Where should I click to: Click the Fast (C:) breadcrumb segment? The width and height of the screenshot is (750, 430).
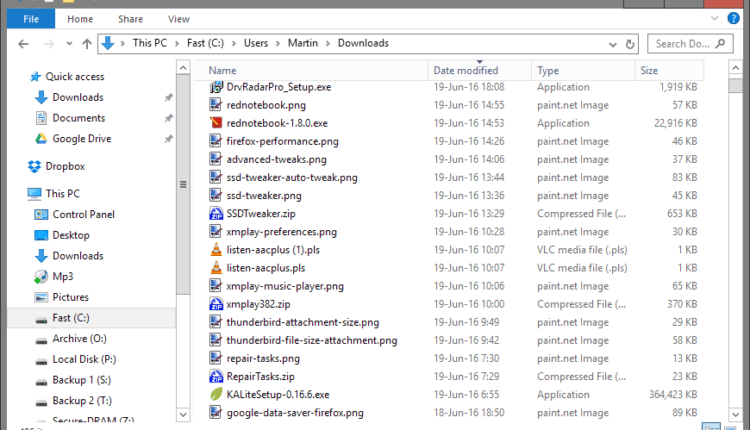click(x=205, y=43)
